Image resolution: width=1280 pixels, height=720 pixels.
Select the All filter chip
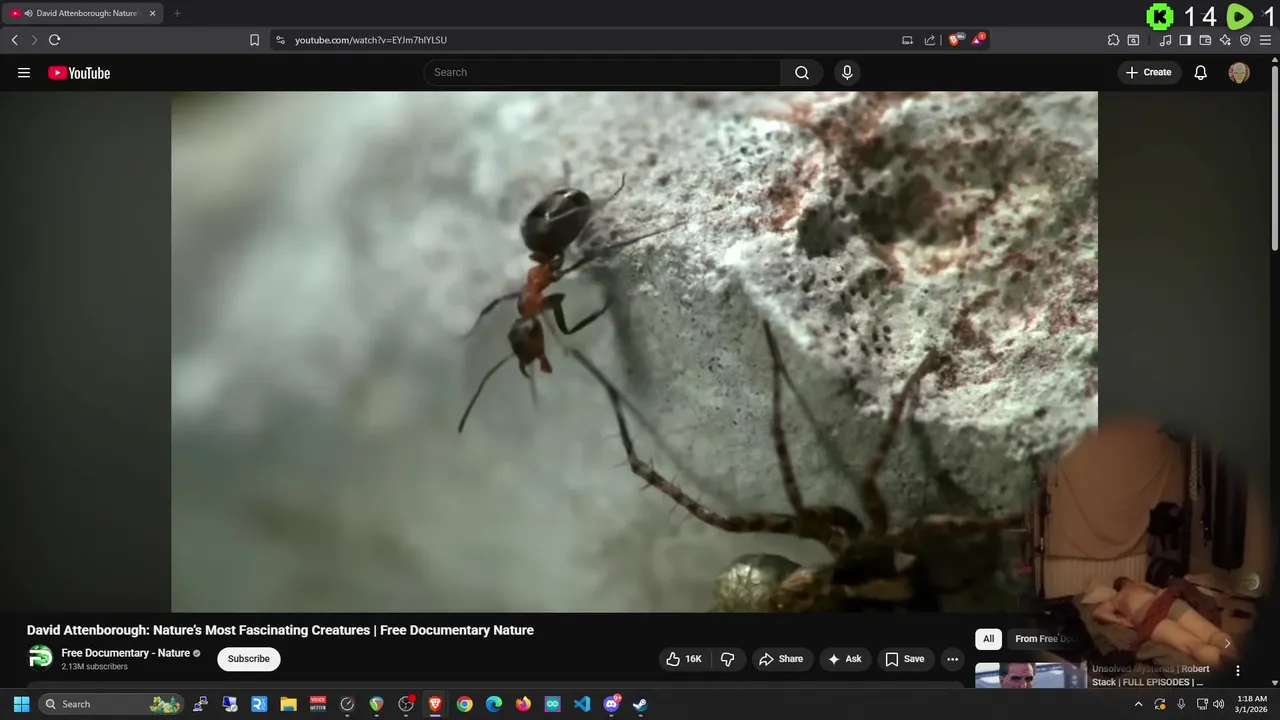pyautogui.click(x=988, y=639)
